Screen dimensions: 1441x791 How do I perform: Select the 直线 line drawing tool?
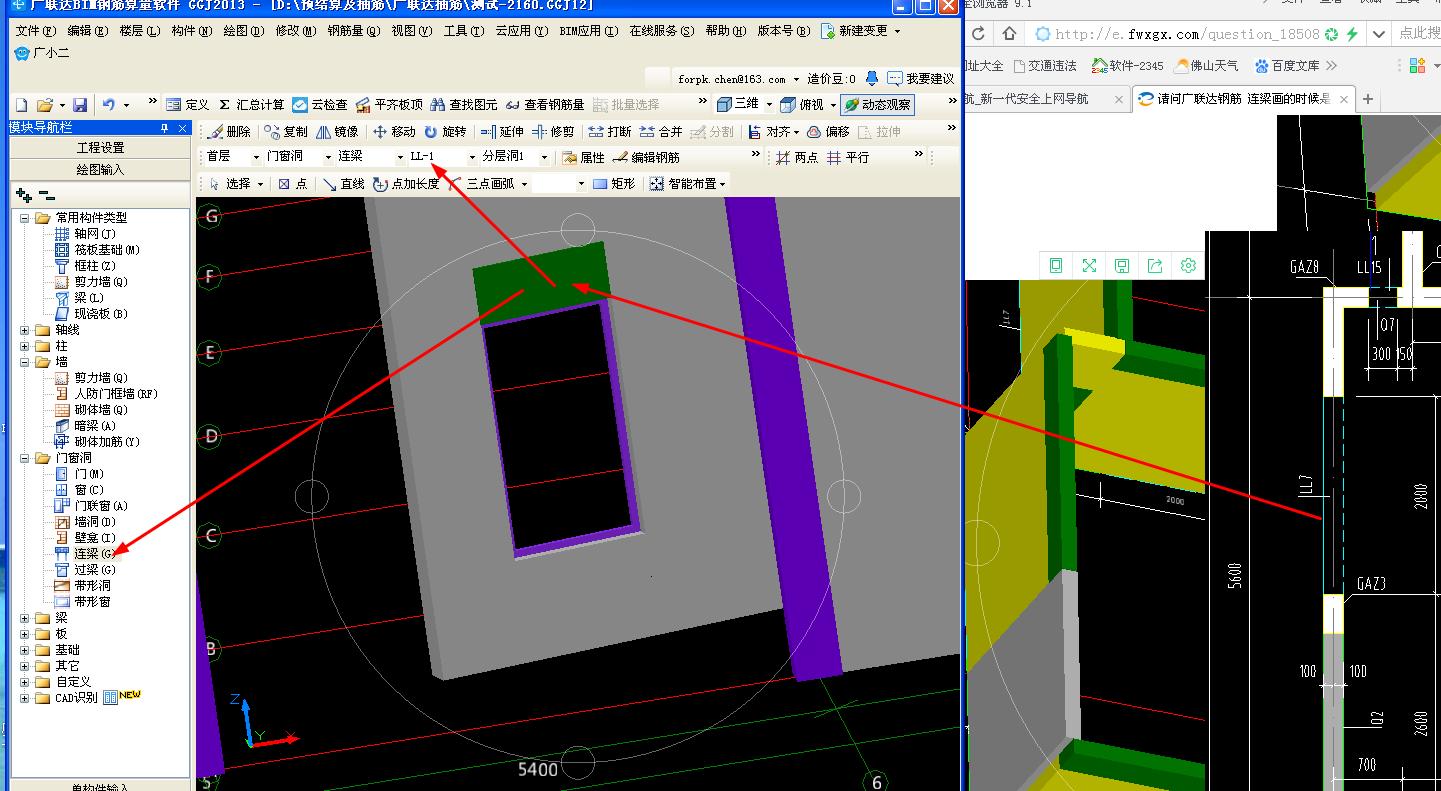(343, 184)
